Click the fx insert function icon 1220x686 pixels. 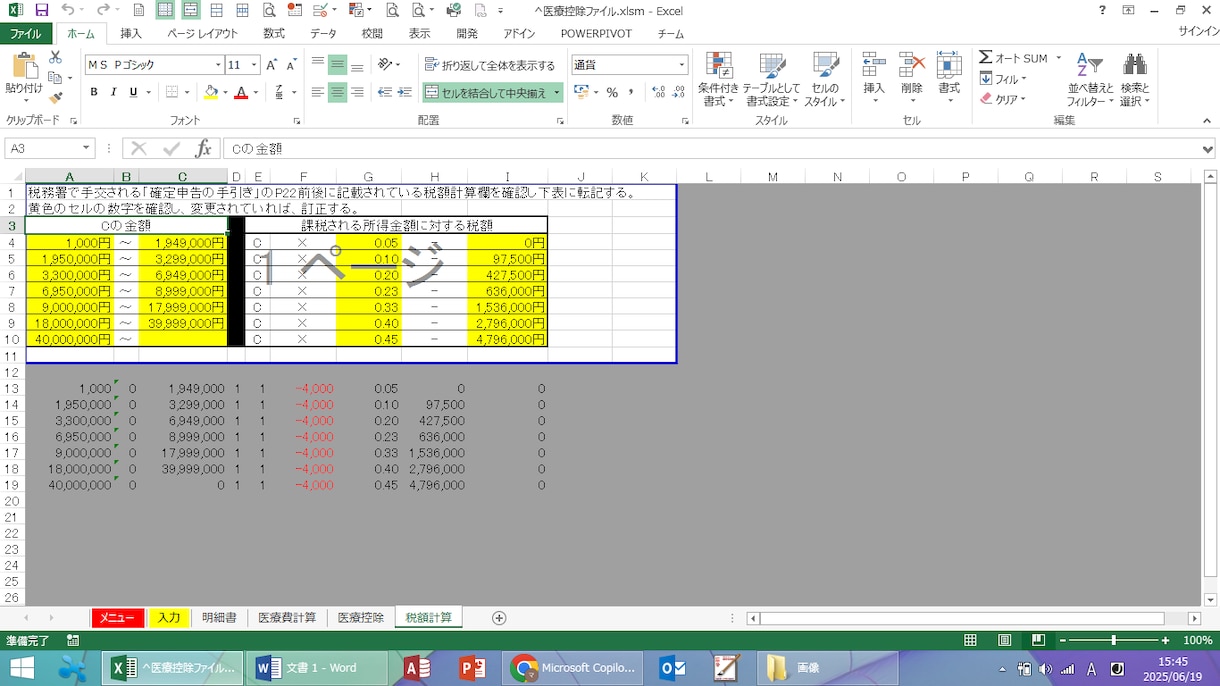pos(203,149)
